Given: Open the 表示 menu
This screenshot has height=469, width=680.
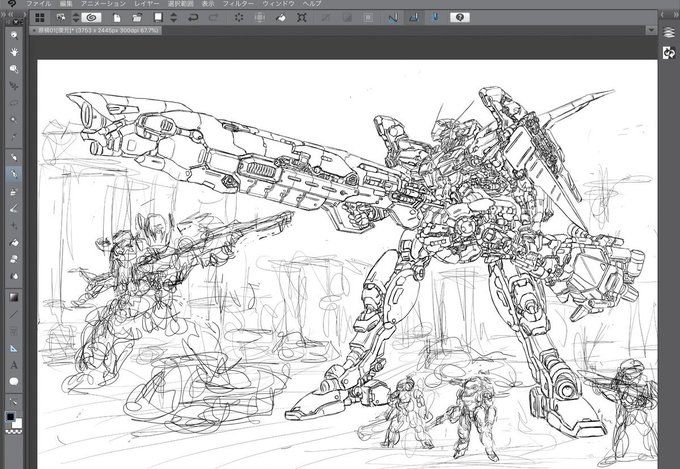Looking at the screenshot, I should point(208,3).
